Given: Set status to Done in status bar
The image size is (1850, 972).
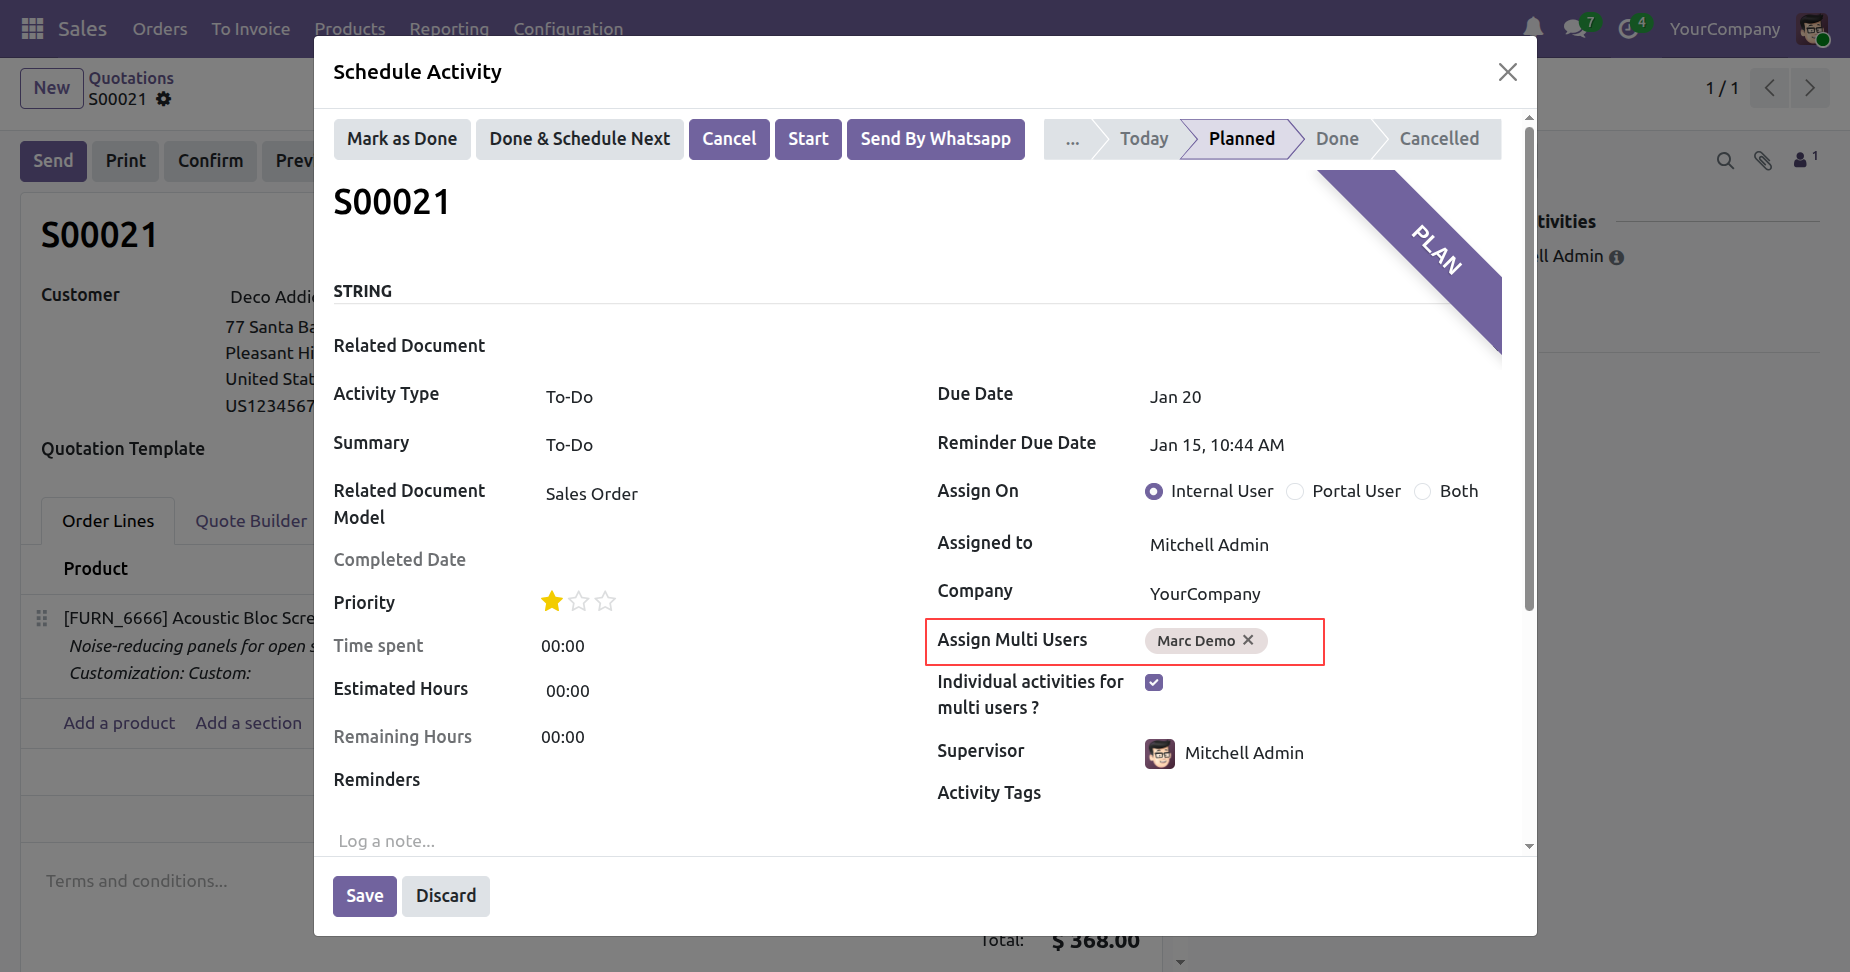Looking at the screenshot, I should point(1337,139).
